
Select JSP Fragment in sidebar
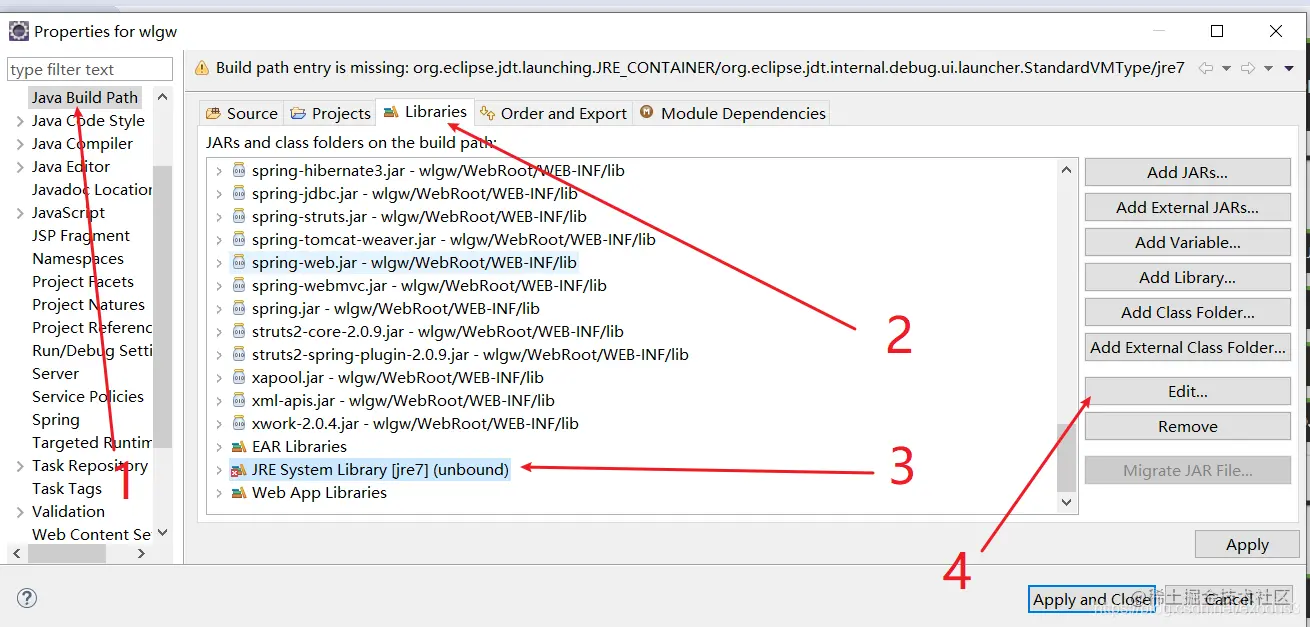tap(81, 235)
